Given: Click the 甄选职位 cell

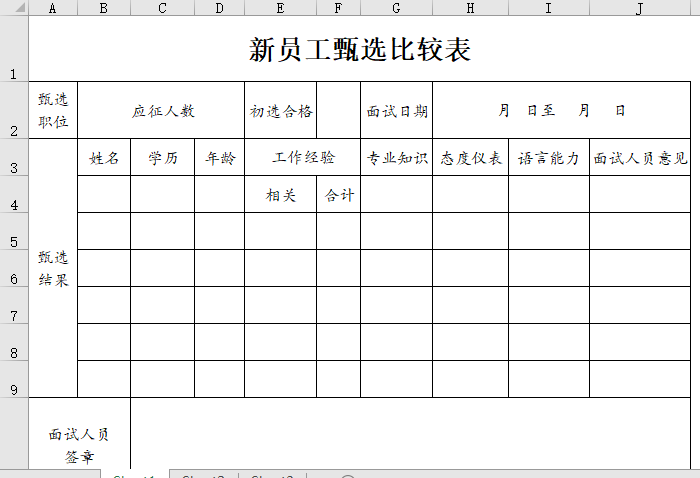Looking at the screenshot, I should (53, 111).
